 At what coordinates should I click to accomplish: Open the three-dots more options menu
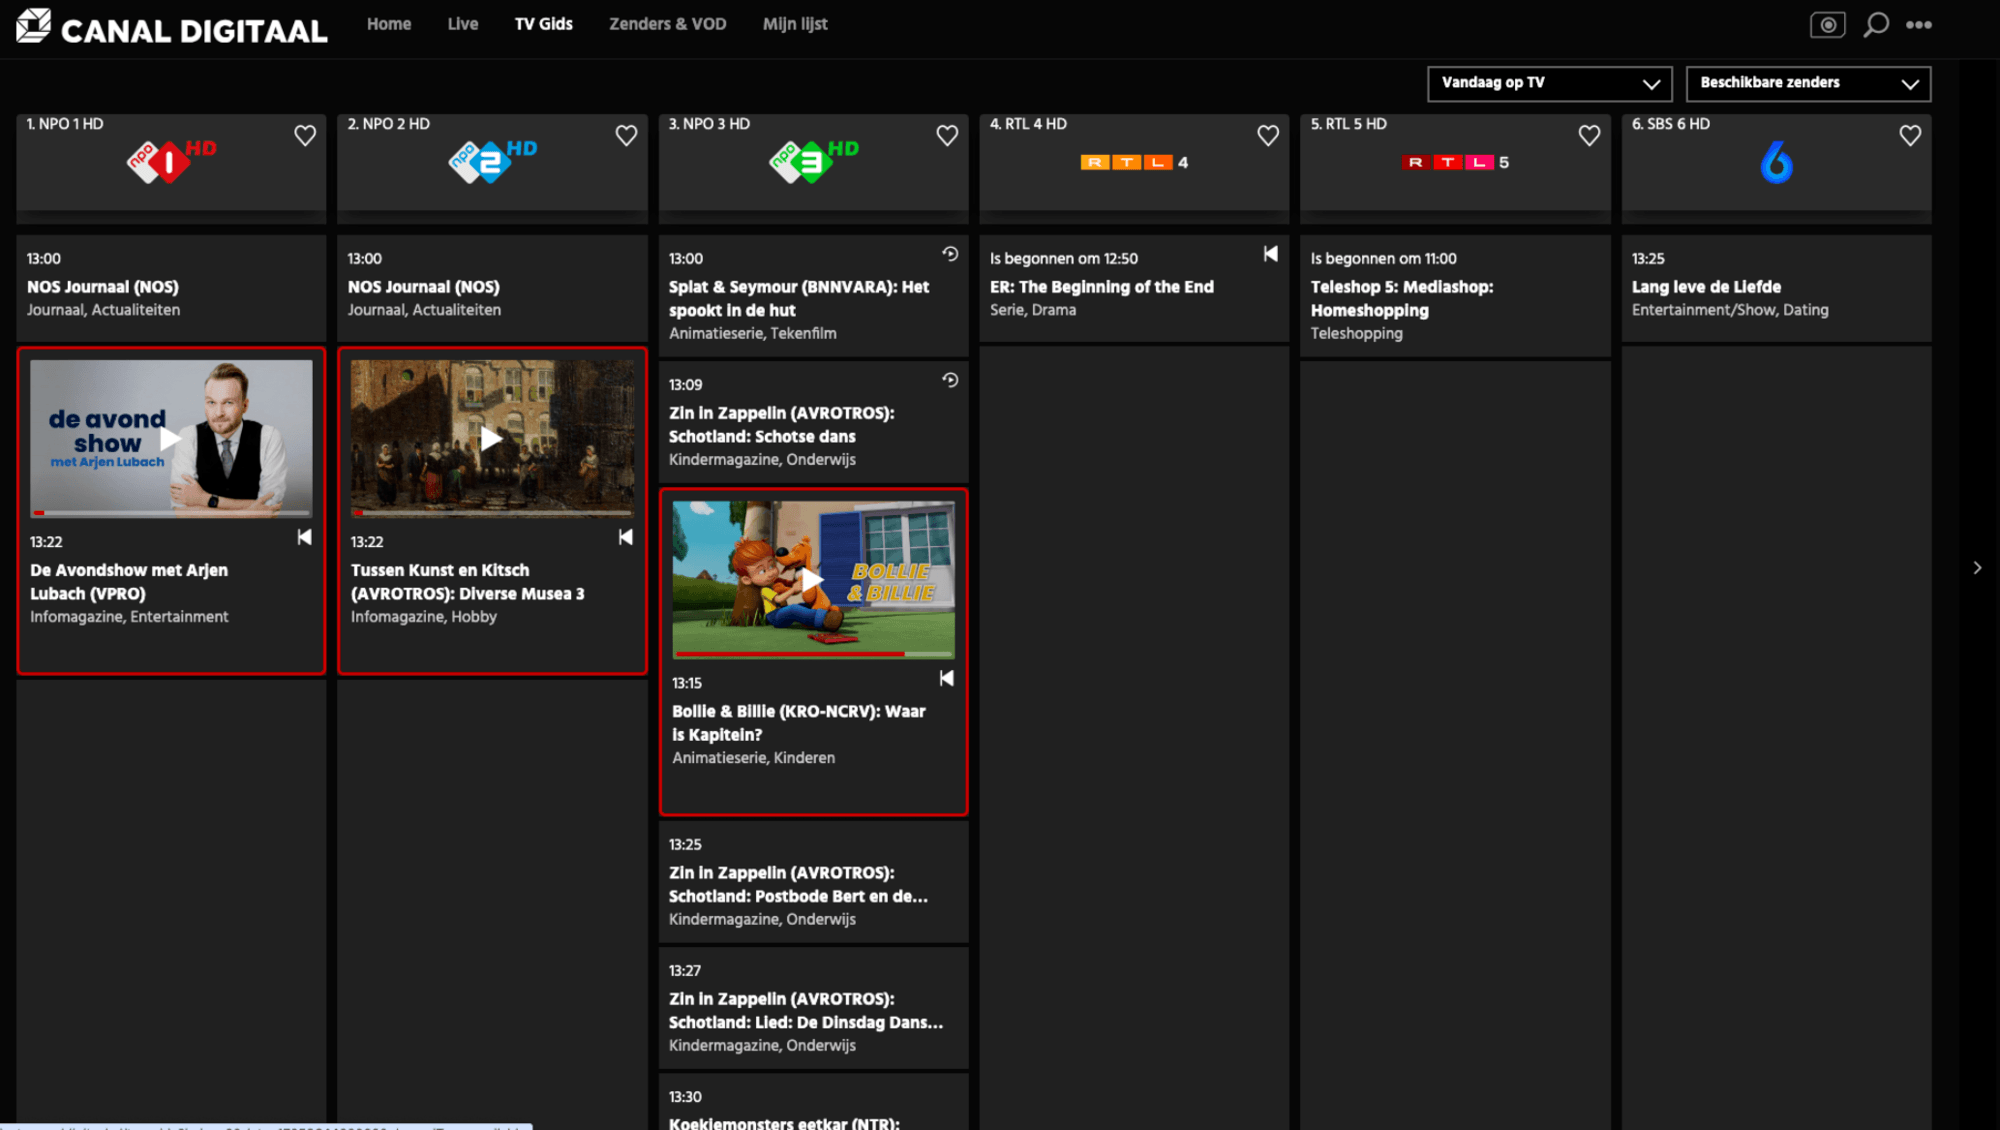click(x=1918, y=25)
